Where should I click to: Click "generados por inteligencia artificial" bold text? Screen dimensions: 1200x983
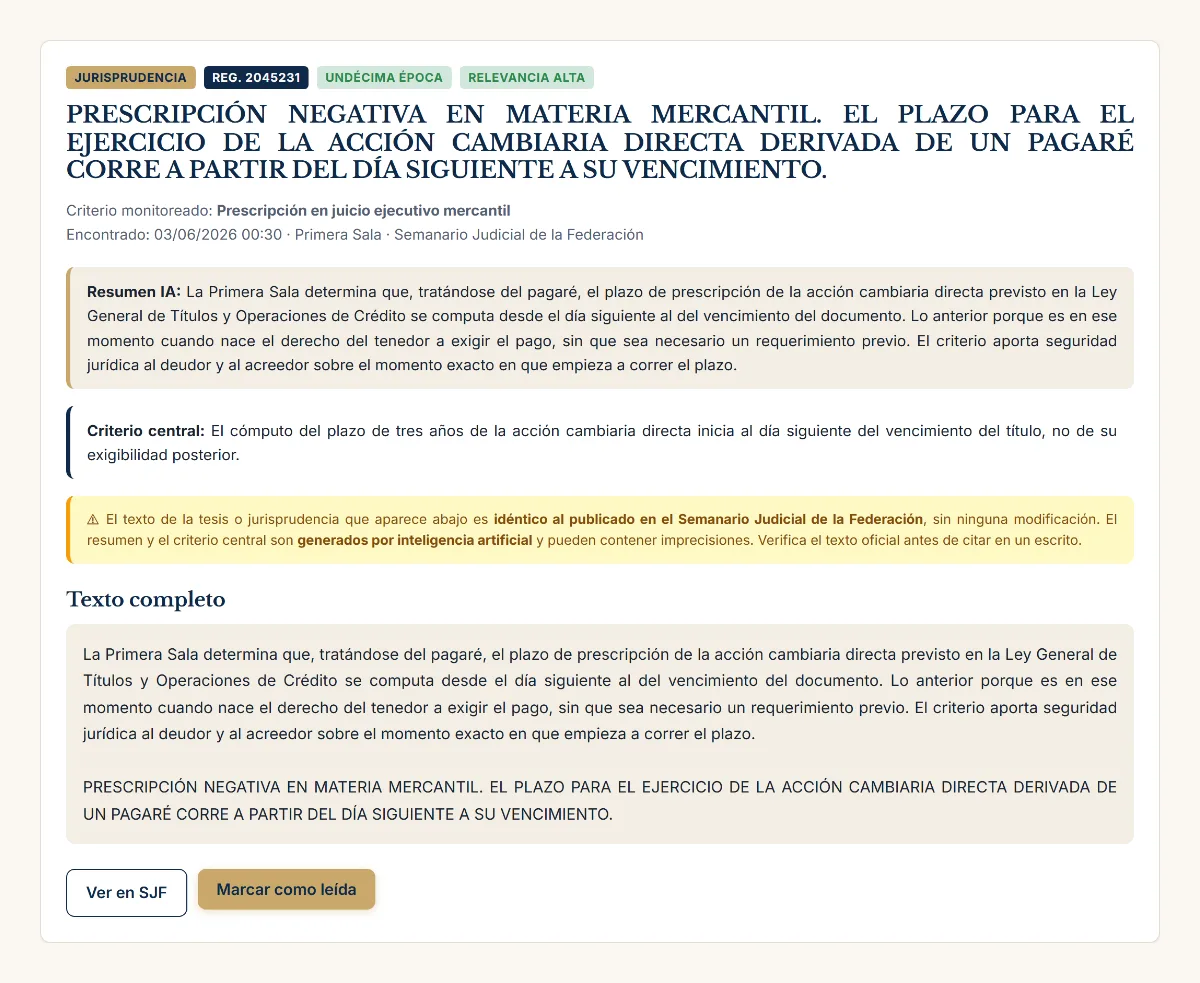point(415,541)
